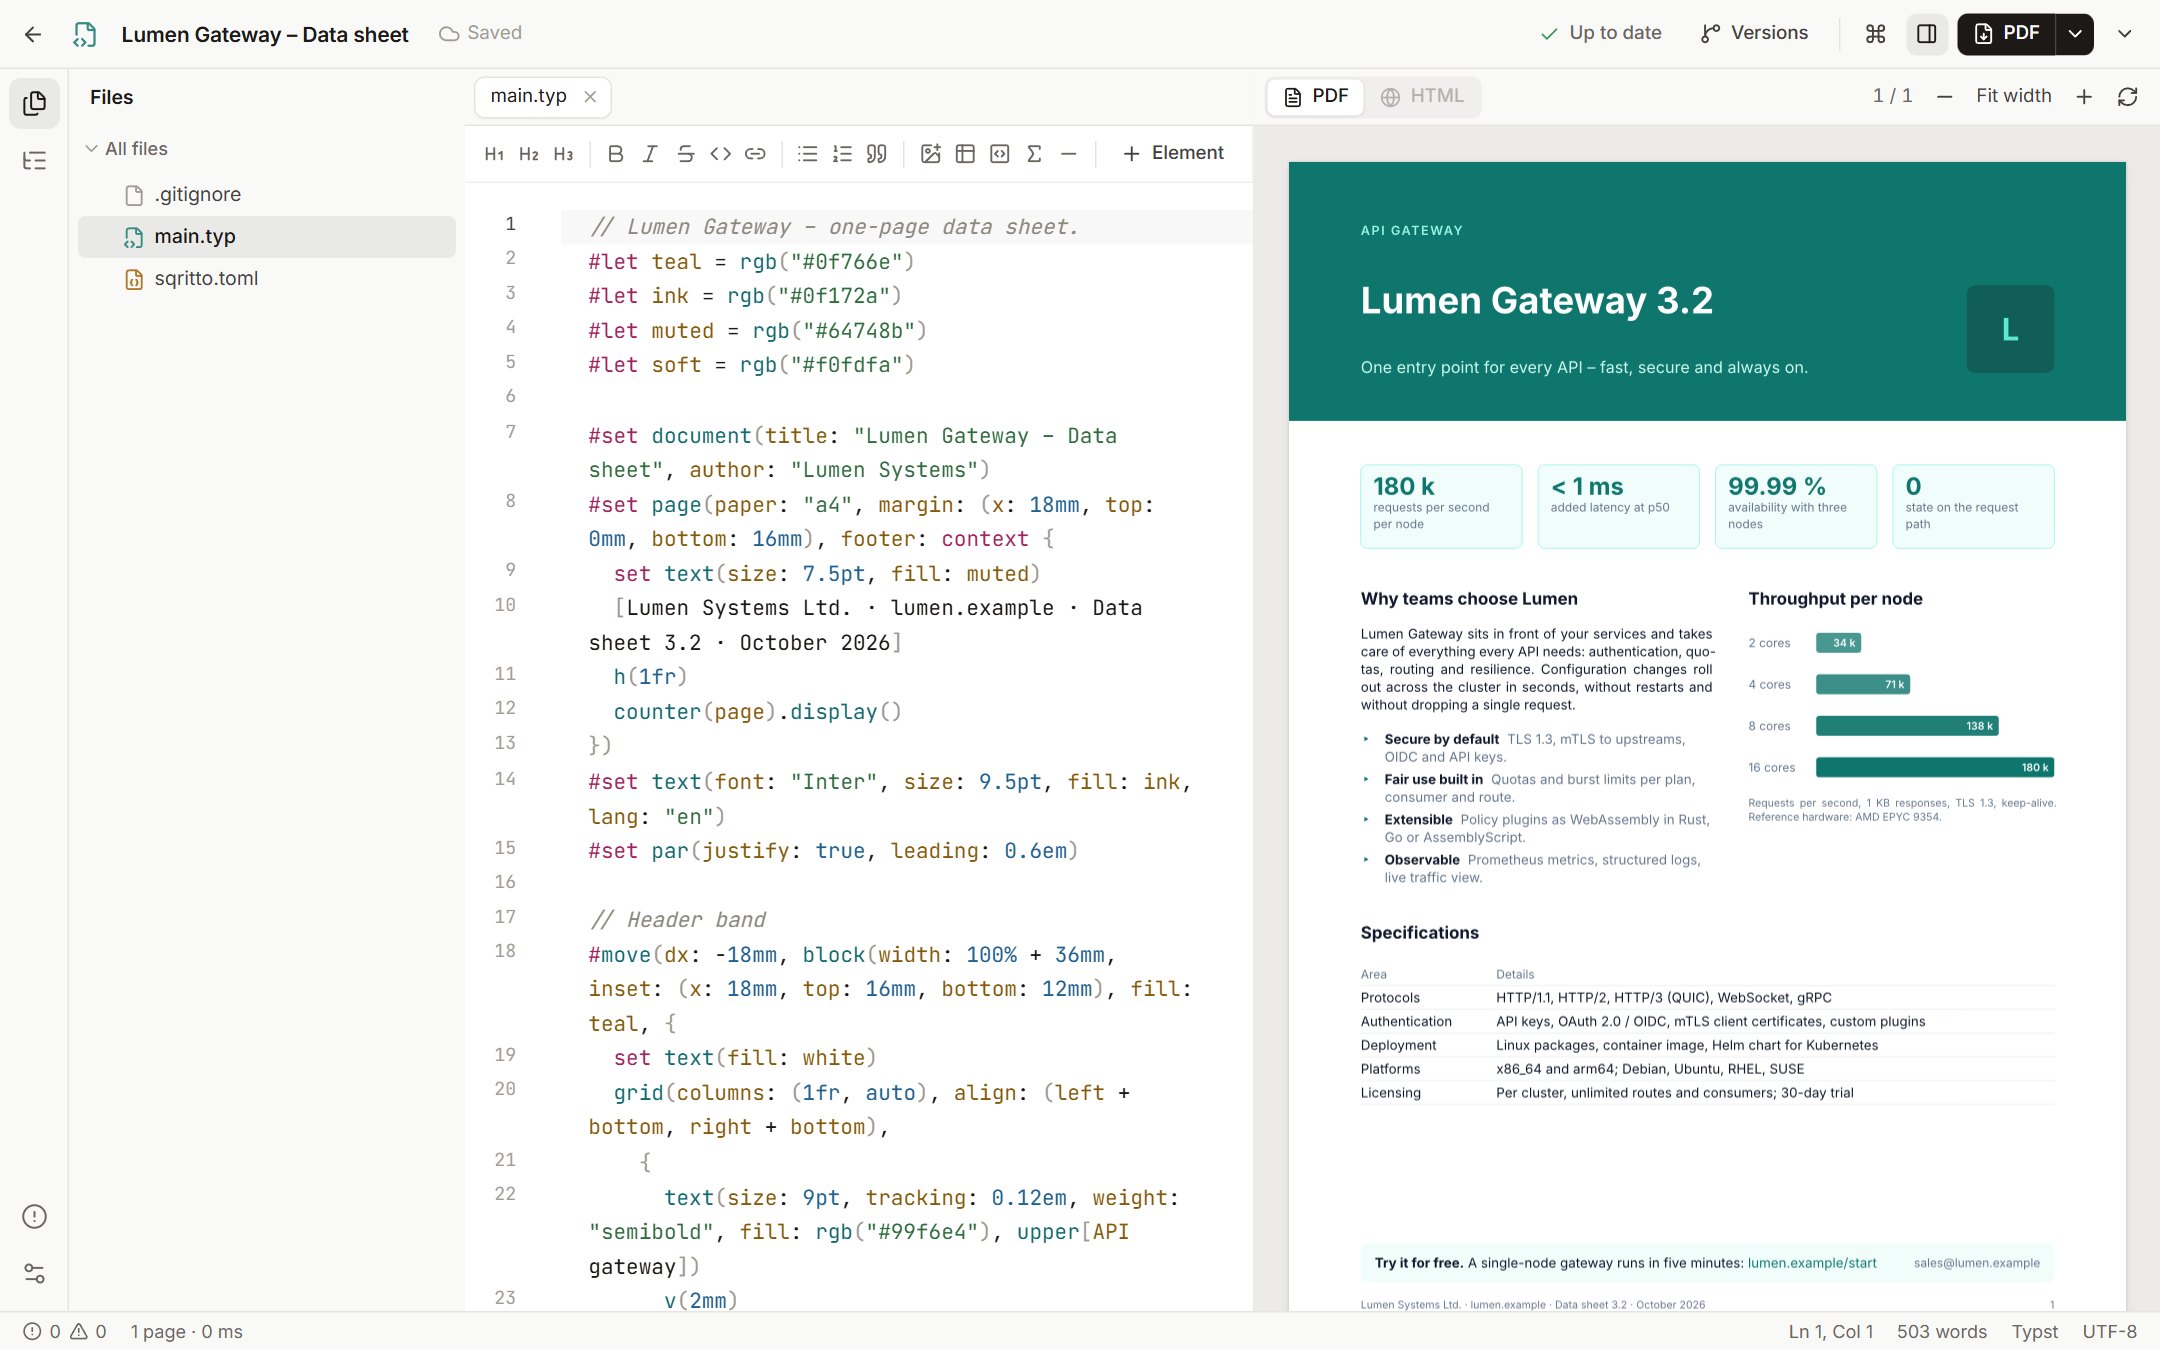Apply bold formatting
The image size is (2160, 1350).
[616, 154]
